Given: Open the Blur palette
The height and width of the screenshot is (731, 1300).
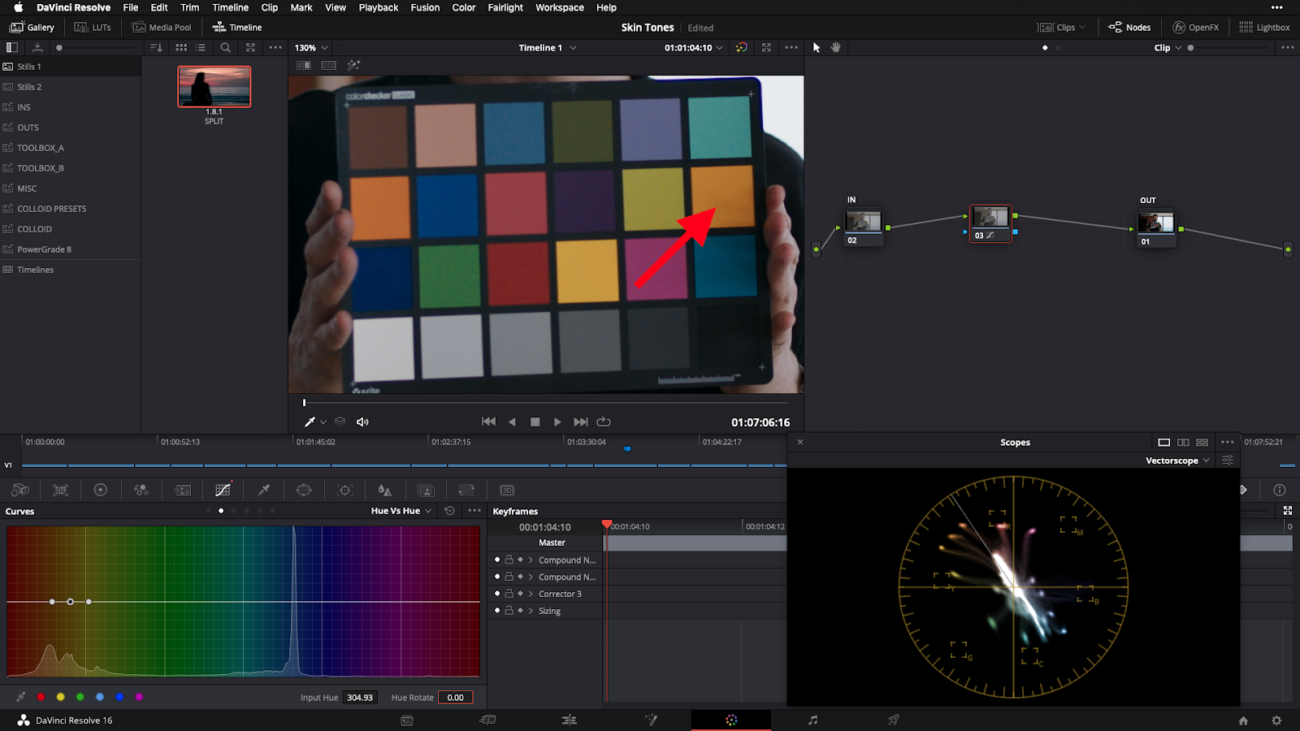Looking at the screenshot, I should click(x=385, y=490).
